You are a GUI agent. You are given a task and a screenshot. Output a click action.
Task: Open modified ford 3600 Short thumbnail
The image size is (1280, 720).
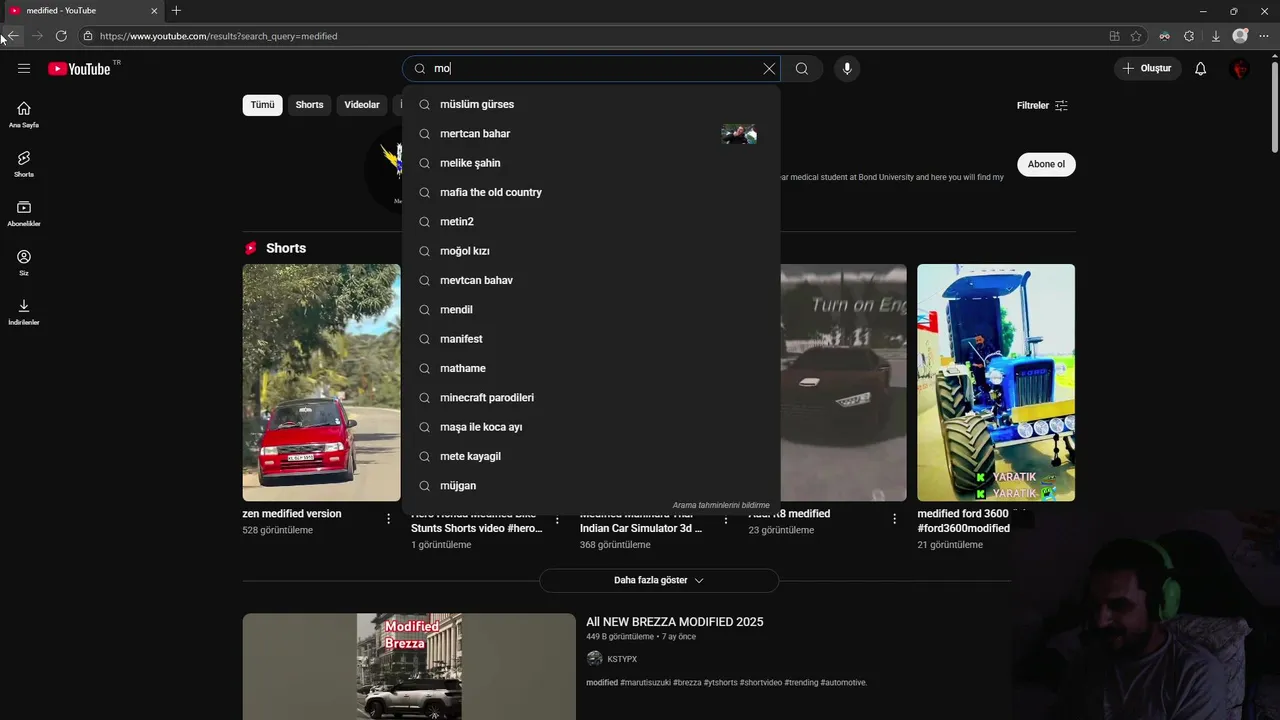point(996,382)
